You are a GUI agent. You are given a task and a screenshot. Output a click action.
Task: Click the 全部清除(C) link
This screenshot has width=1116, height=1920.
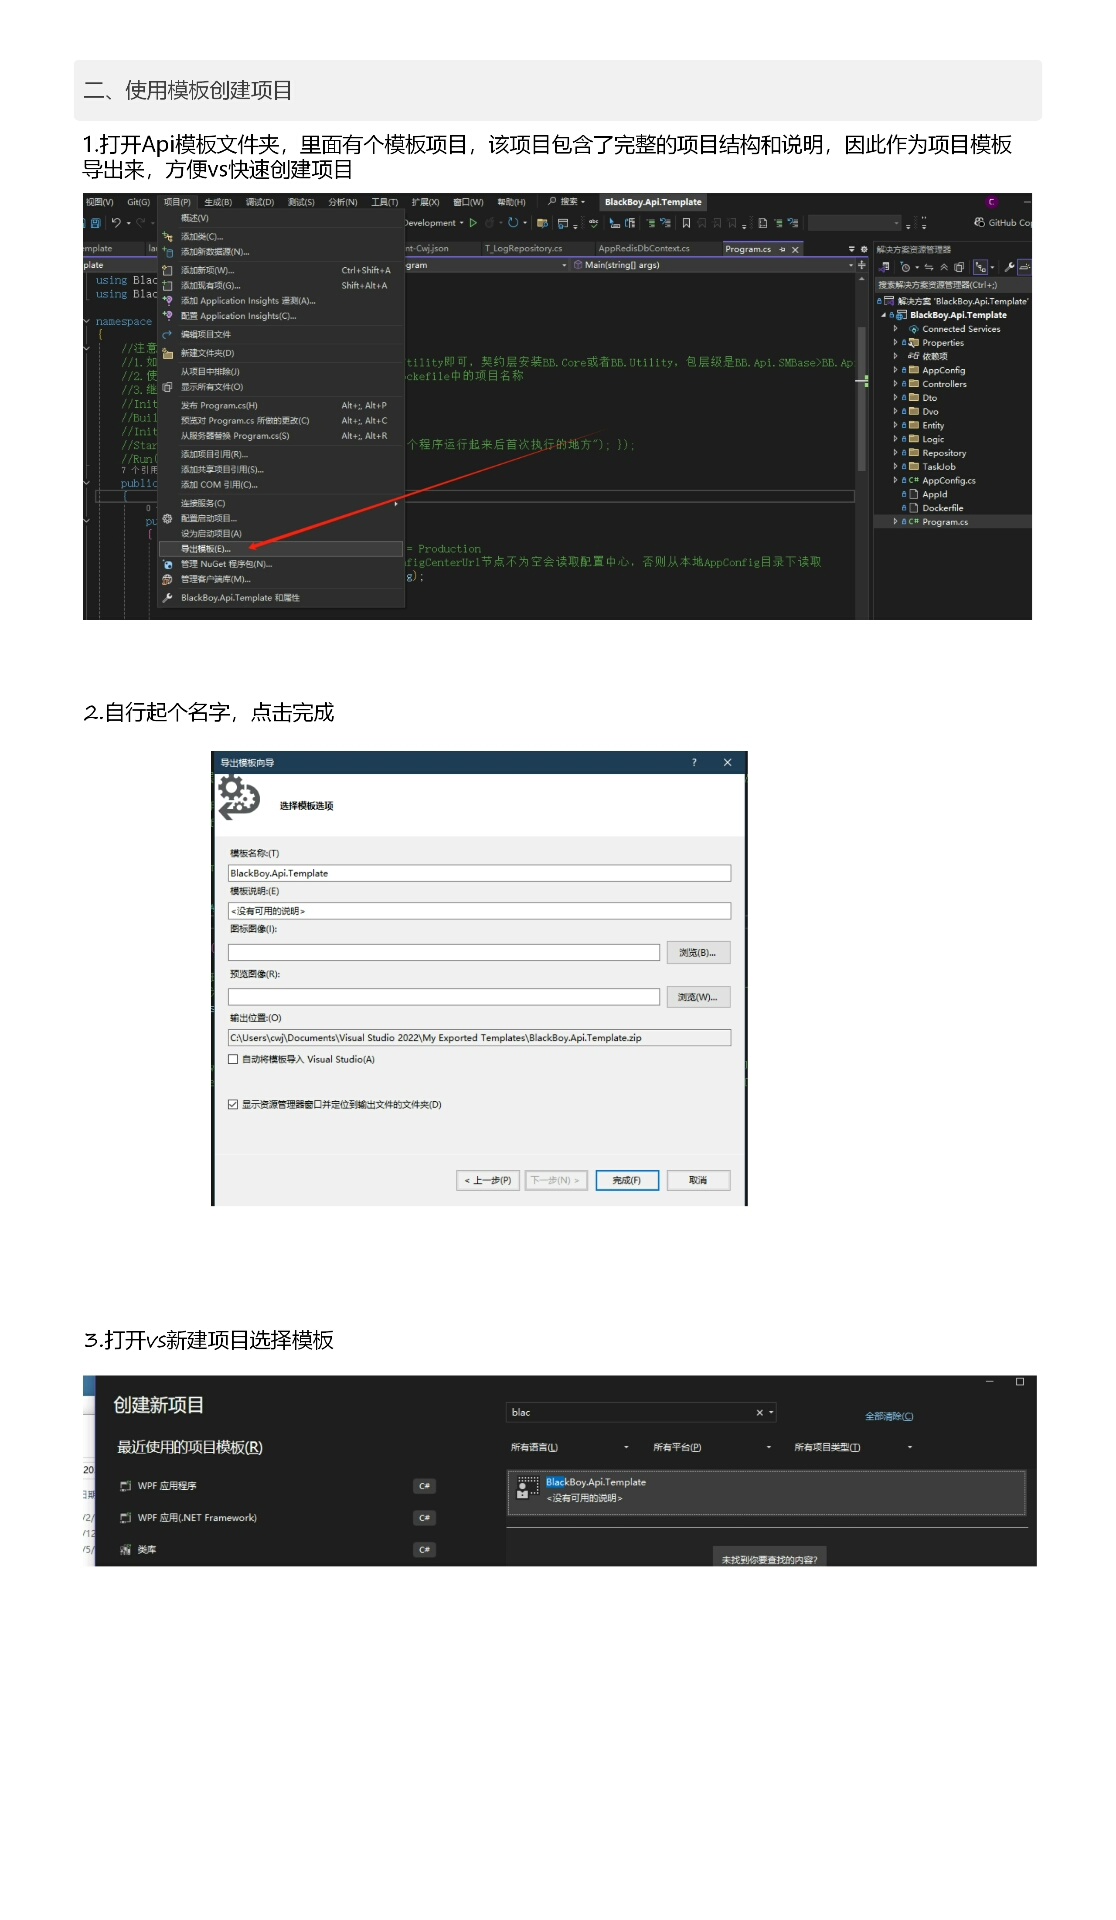pyautogui.click(x=889, y=1416)
